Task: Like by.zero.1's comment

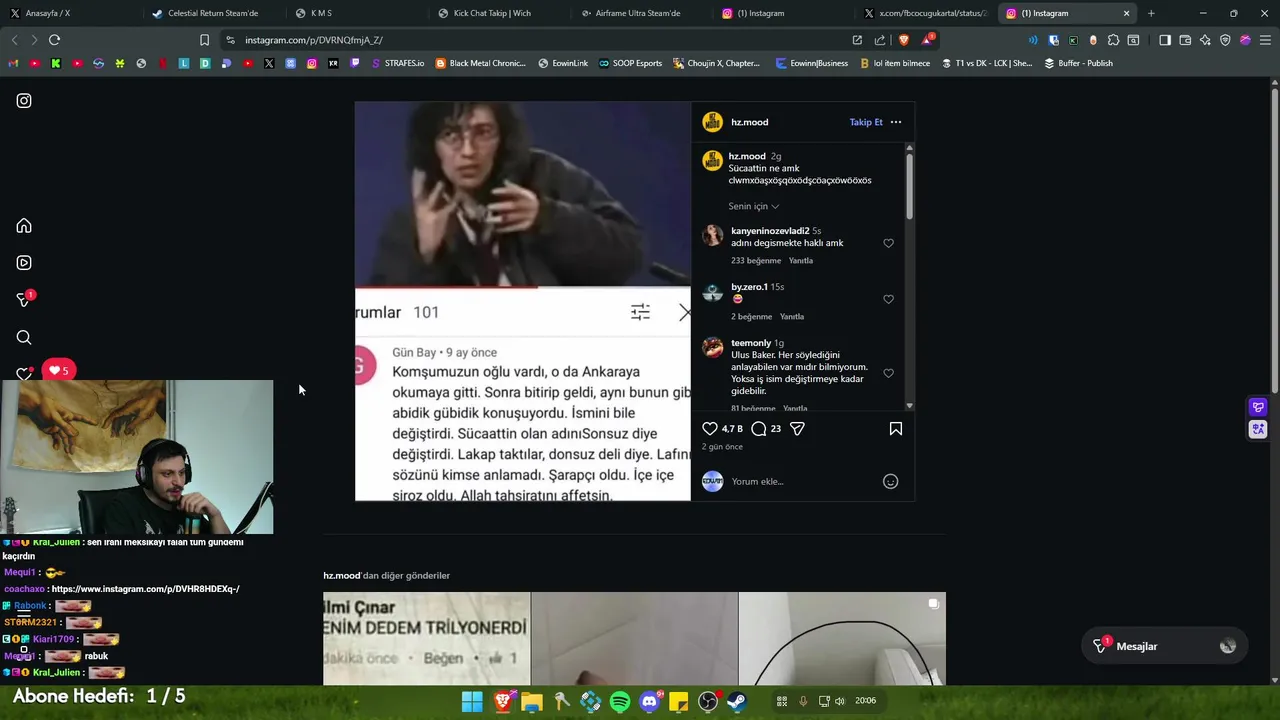Action: (x=888, y=299)
